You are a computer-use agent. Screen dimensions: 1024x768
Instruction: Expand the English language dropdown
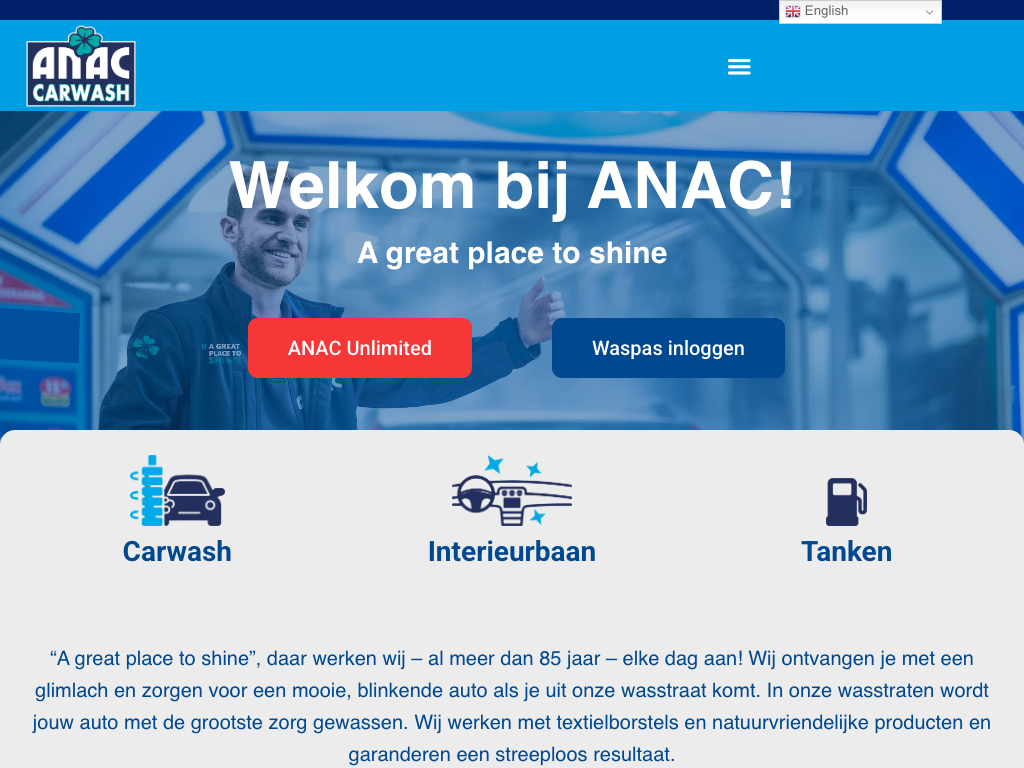click(860, 11)
